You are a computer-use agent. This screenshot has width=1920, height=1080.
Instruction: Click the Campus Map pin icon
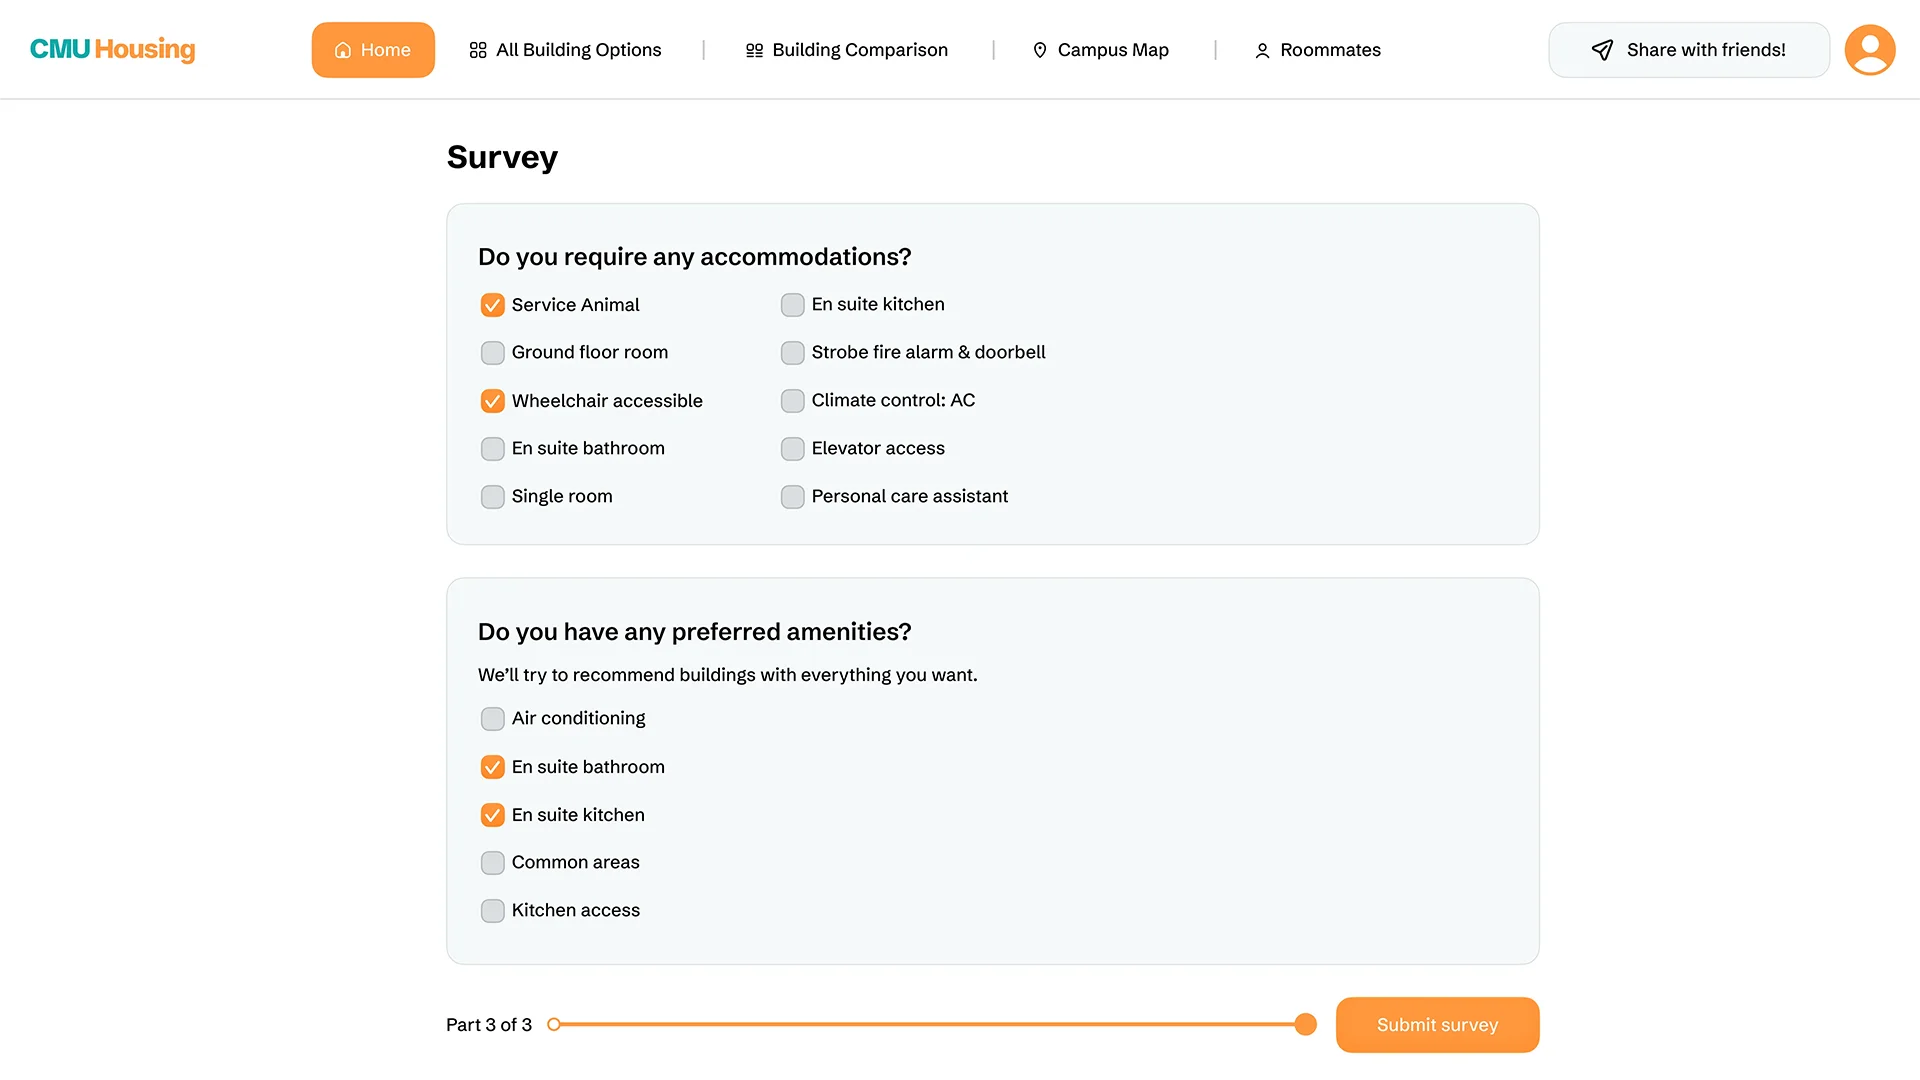tap(1040, 50)
